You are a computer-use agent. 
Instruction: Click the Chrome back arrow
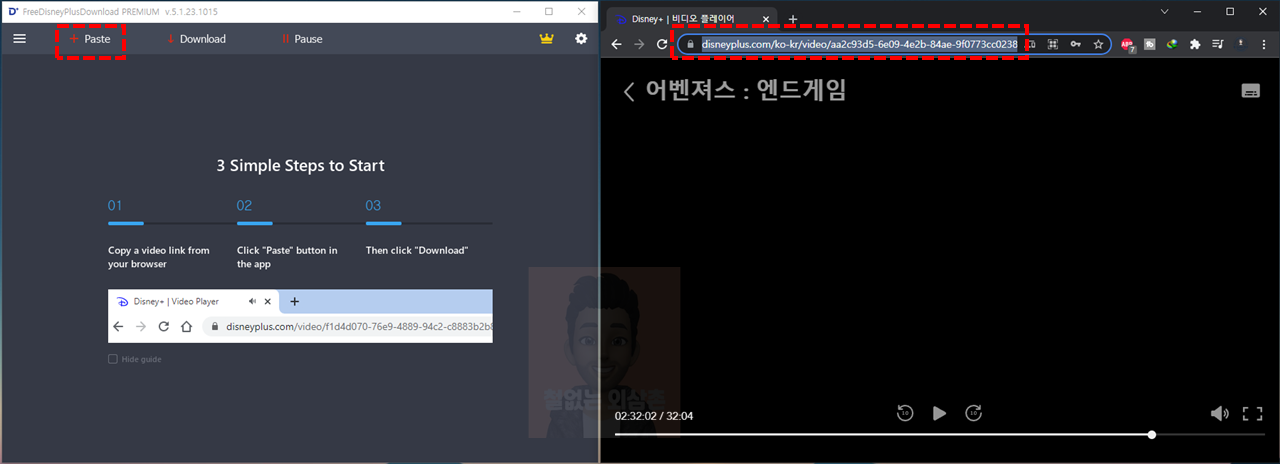click(x=617, y=44)
